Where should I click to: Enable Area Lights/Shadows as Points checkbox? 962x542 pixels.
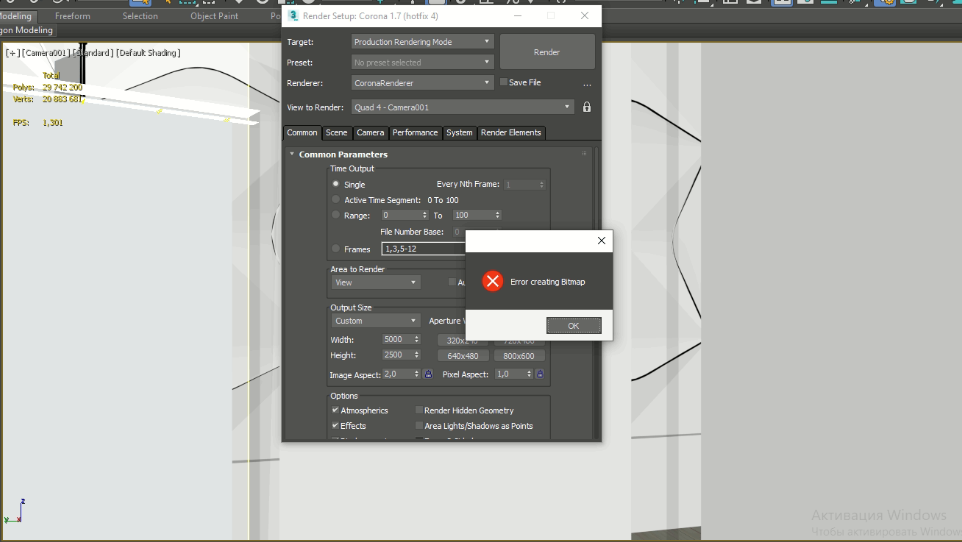tap(419, 425)
